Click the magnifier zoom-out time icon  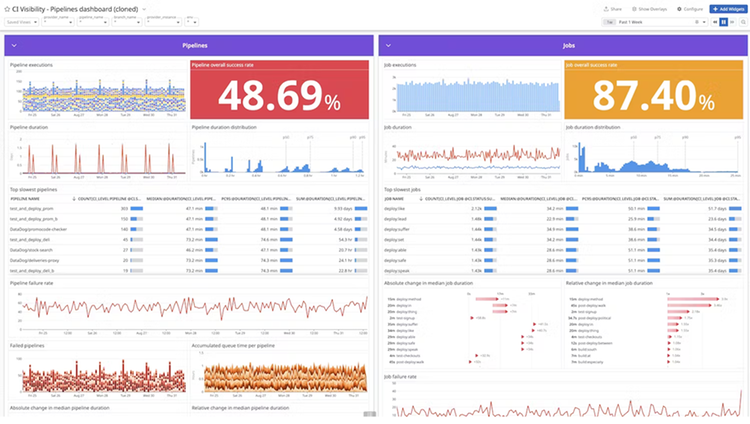743,22
